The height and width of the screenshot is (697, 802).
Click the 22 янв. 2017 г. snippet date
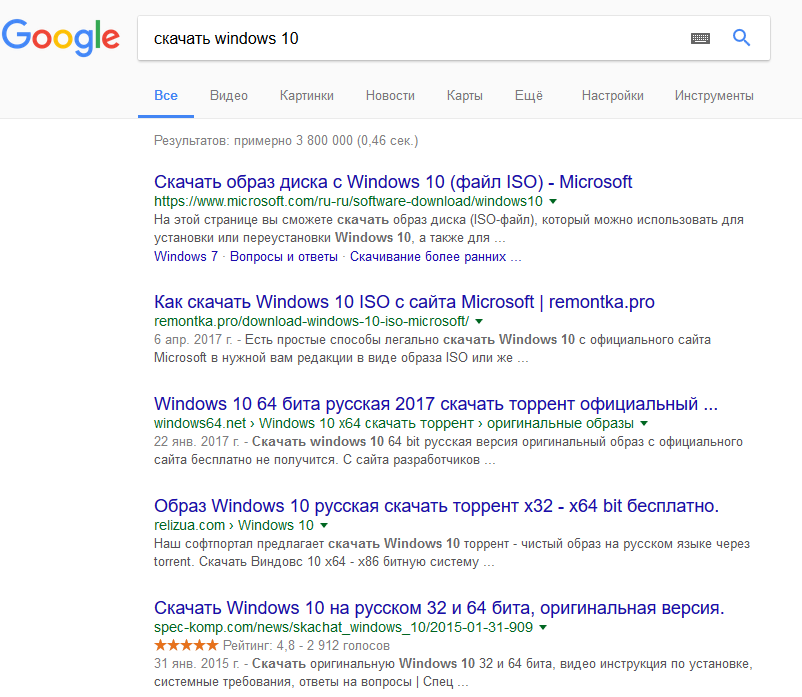point(196,442)
